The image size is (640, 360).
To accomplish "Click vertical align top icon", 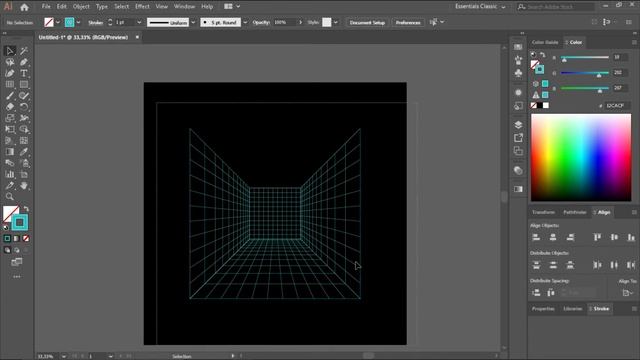I will [x=597, y=237].
